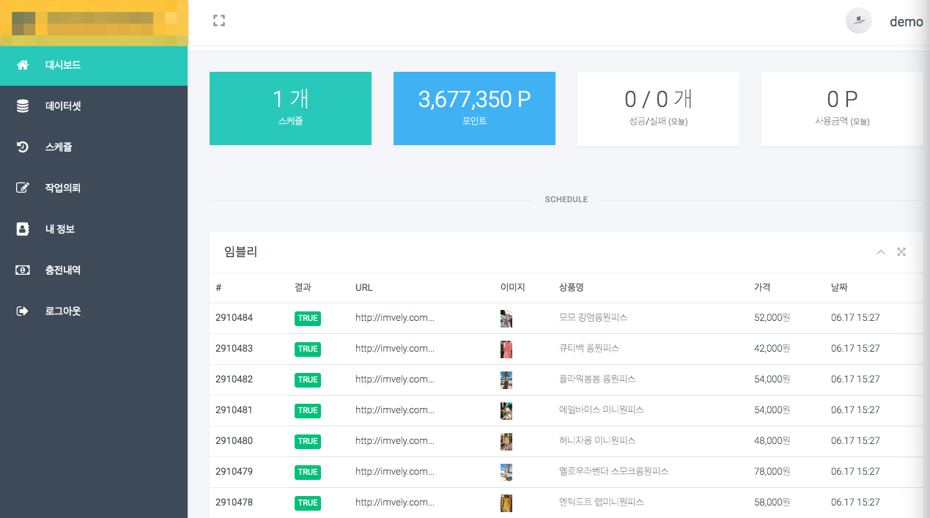This screenshot has width=930, height=518.
Task: Select the ID cell 2910479
Action: (234, 472)
